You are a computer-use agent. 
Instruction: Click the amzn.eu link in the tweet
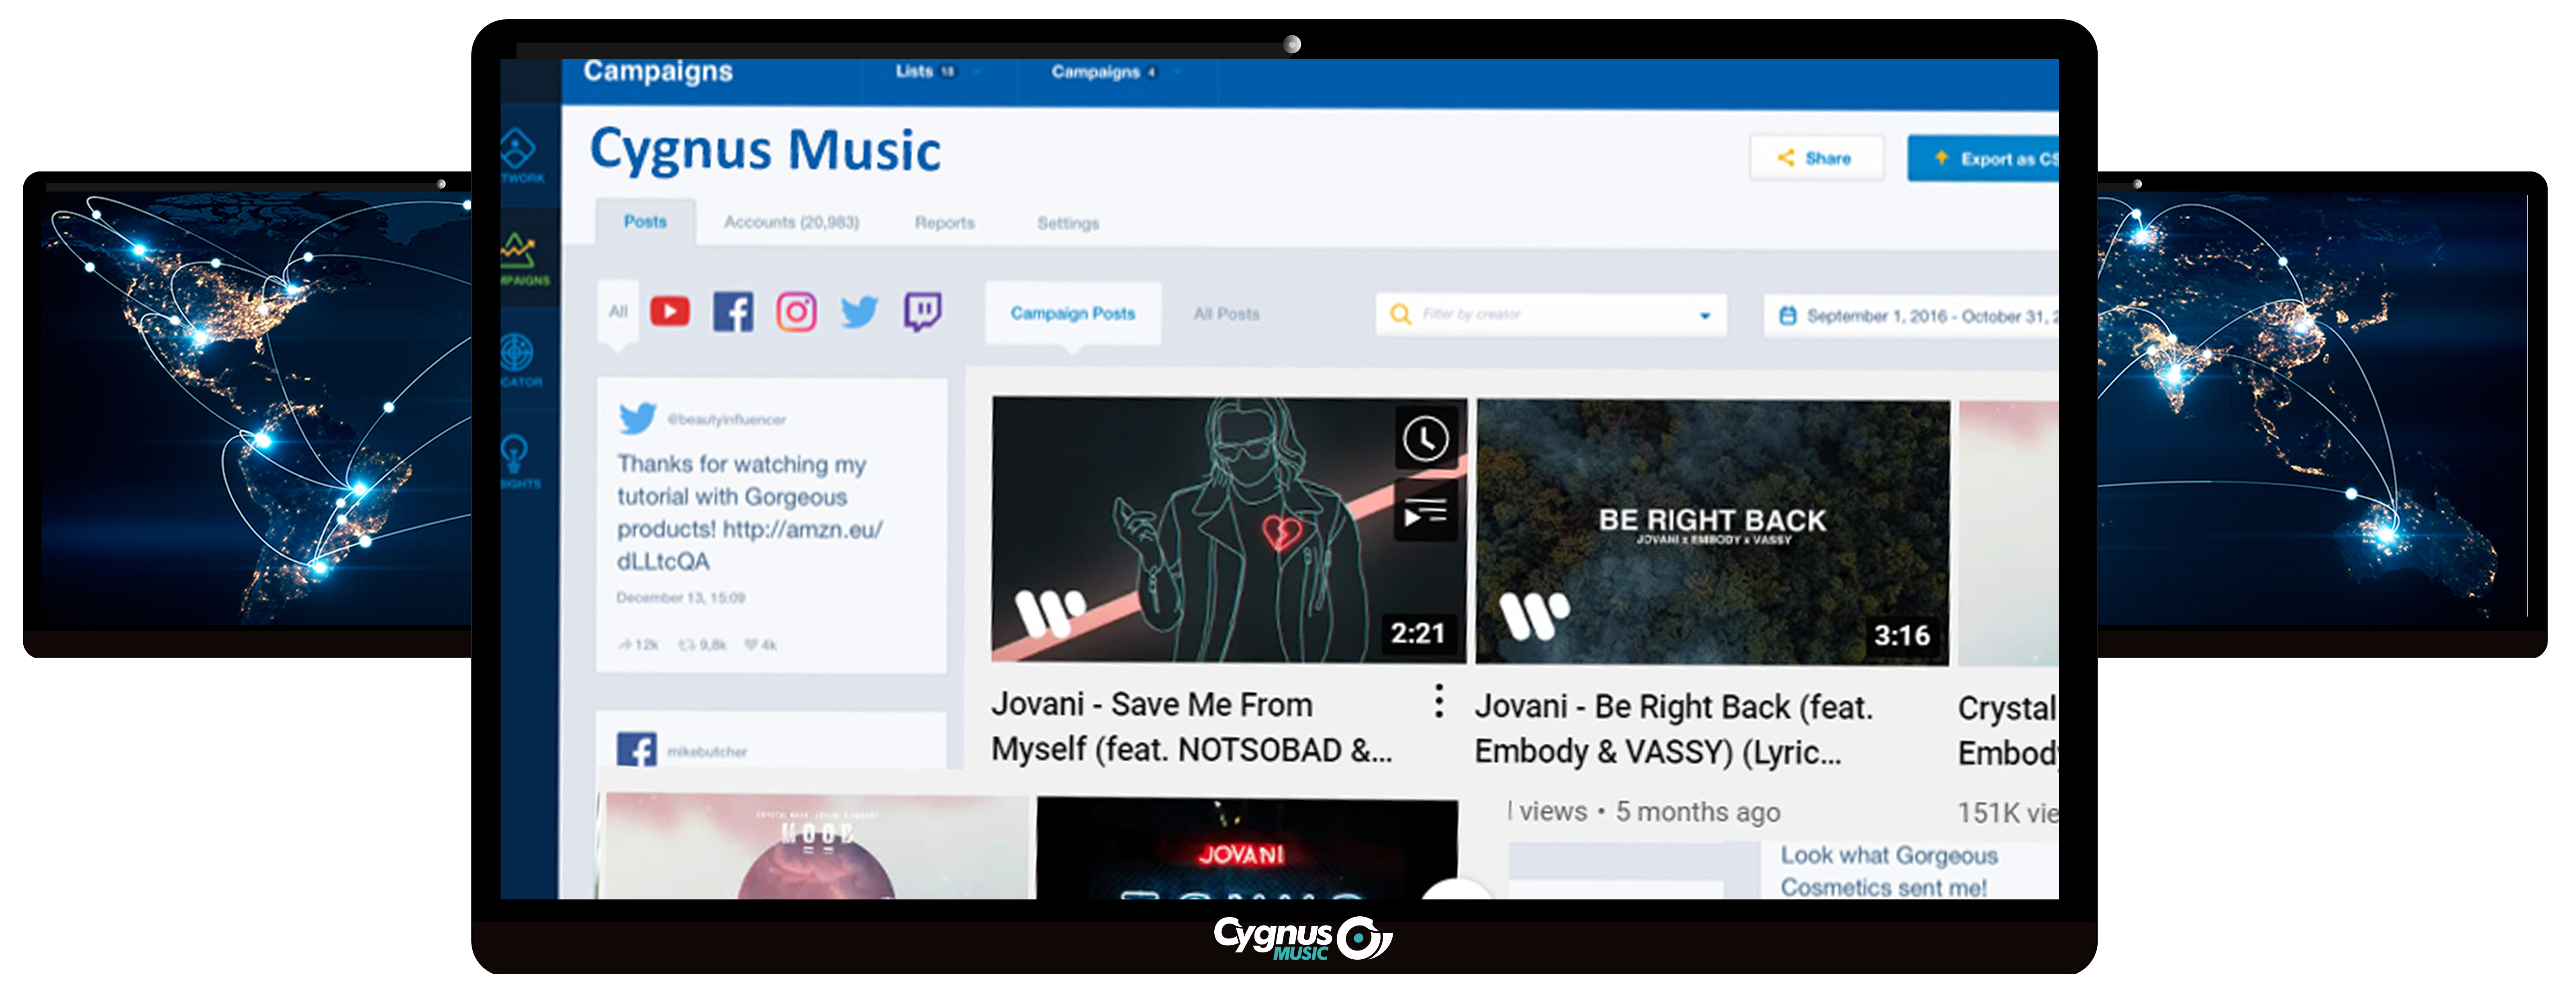coord(750,545)
